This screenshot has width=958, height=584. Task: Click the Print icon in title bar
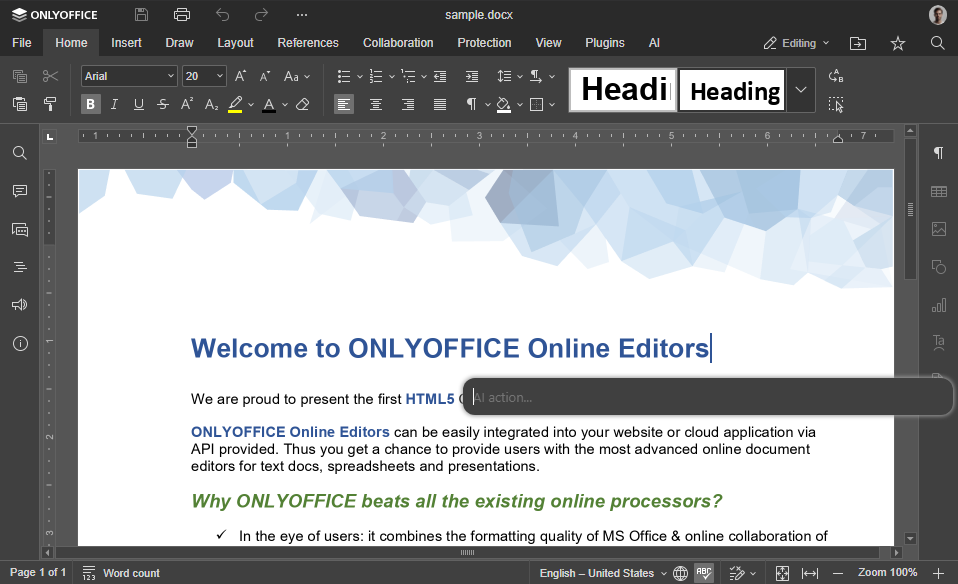(181, 15)
